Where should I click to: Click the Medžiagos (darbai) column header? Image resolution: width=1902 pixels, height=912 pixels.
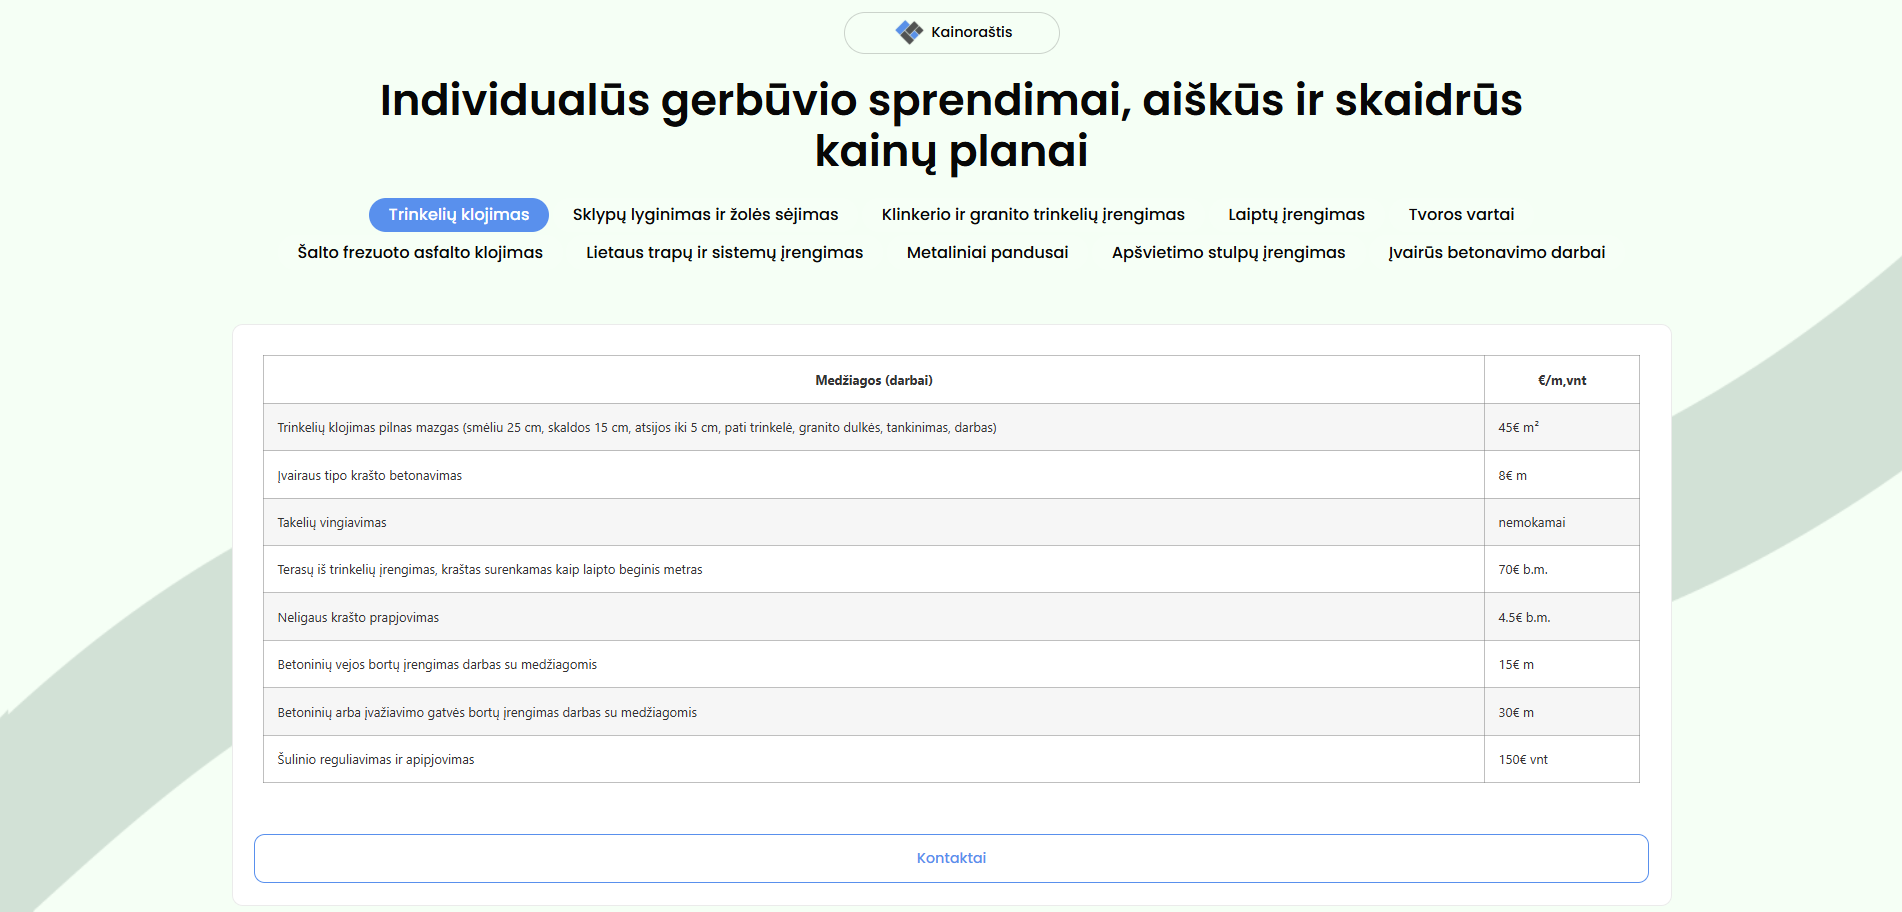click(x=873, y=380)
